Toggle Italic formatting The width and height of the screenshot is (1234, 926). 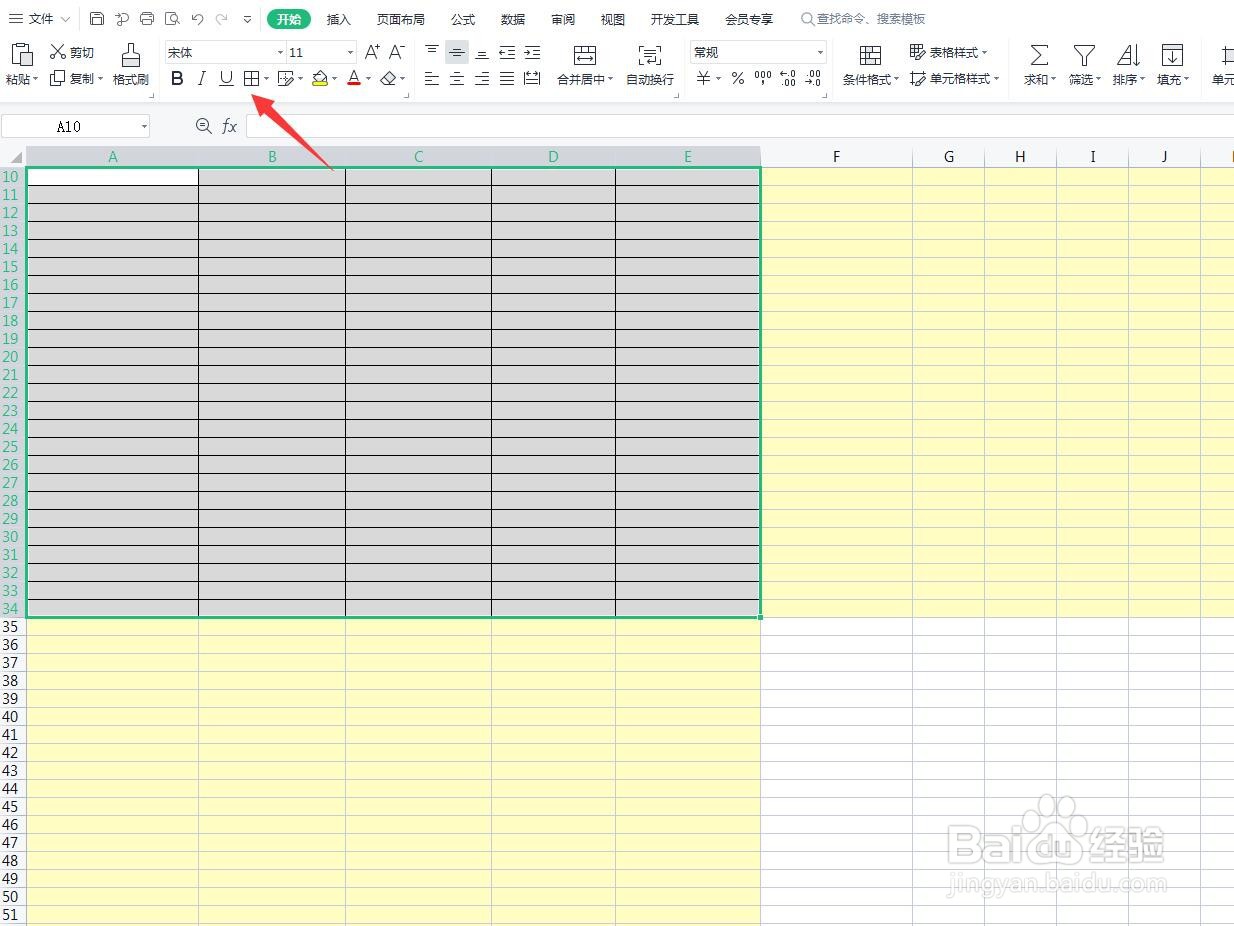(202, 78)
